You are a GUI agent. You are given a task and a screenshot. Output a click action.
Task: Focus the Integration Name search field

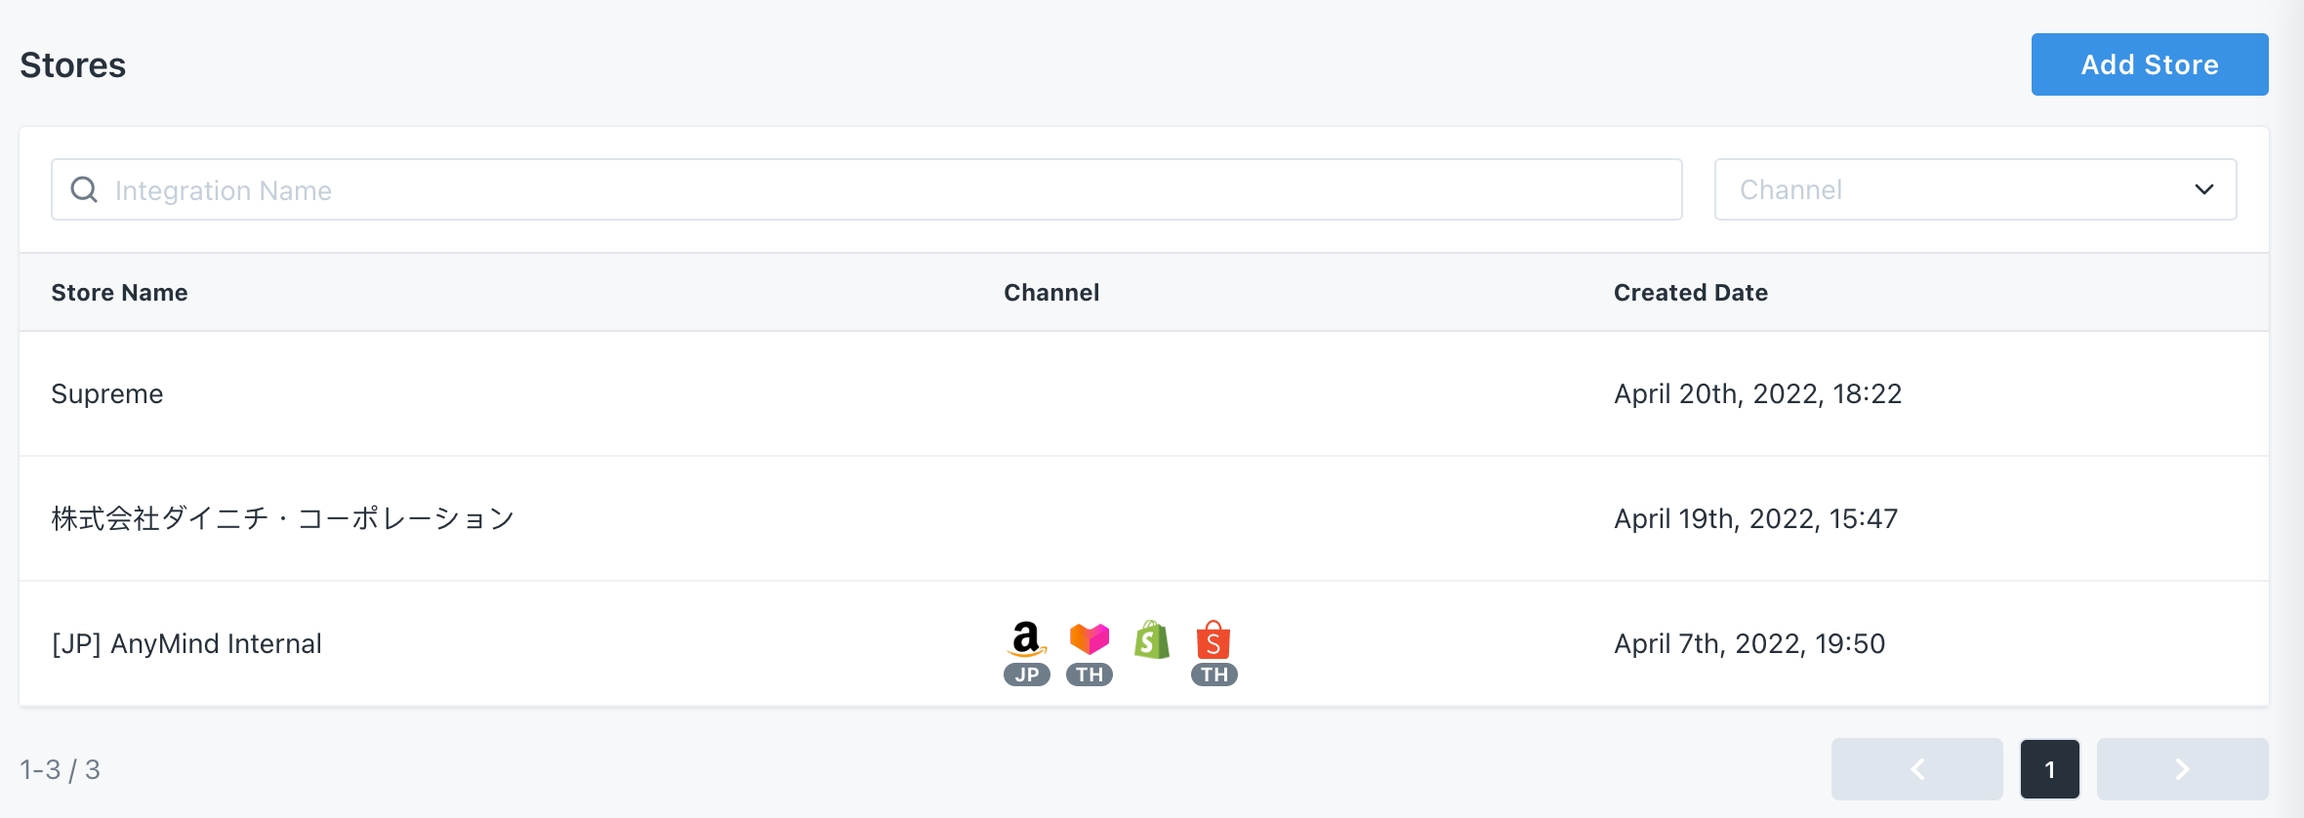tap(880, 190)
